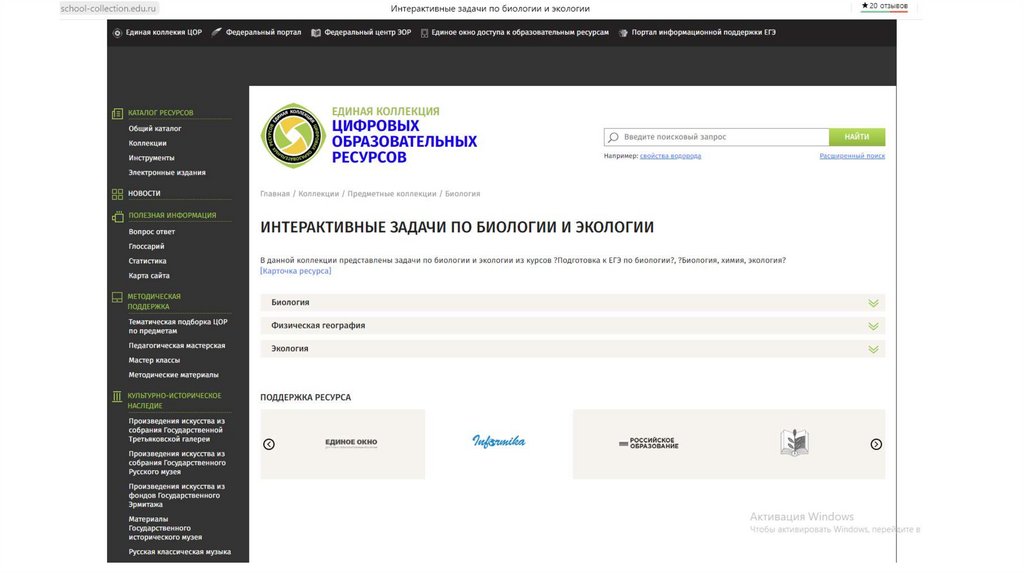Open Педагогическая мастерская in sidebar
This screenshot has width=1024, height=574.
[177, 345]
